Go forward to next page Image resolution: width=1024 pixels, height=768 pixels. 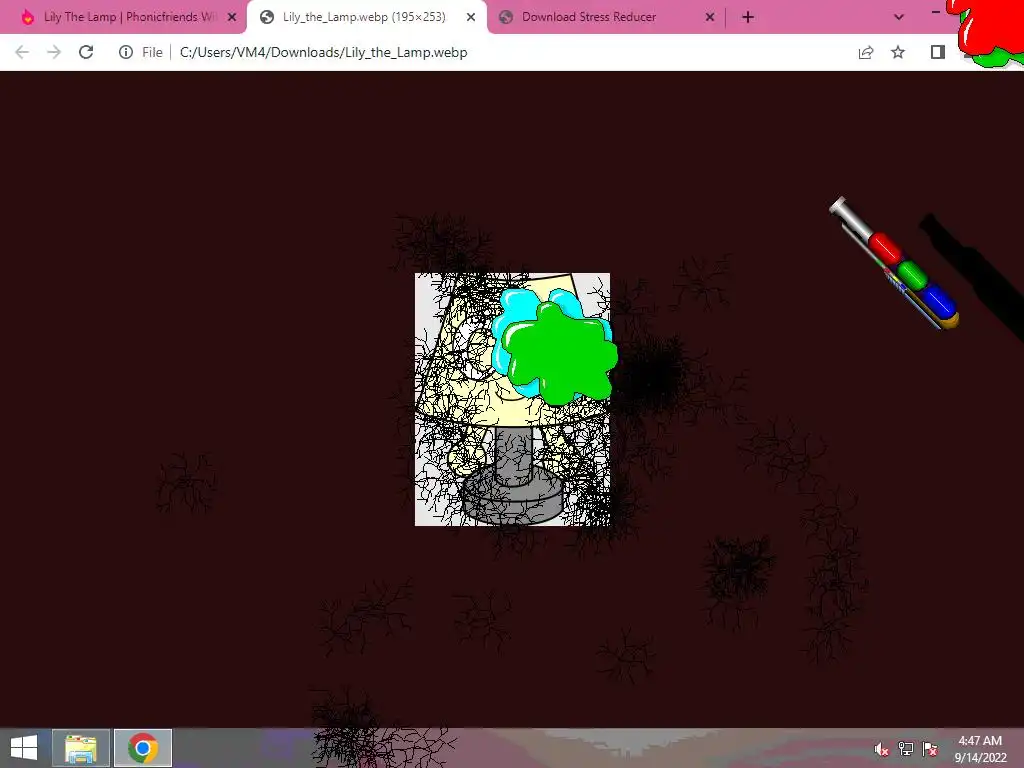tap(54, 52)
